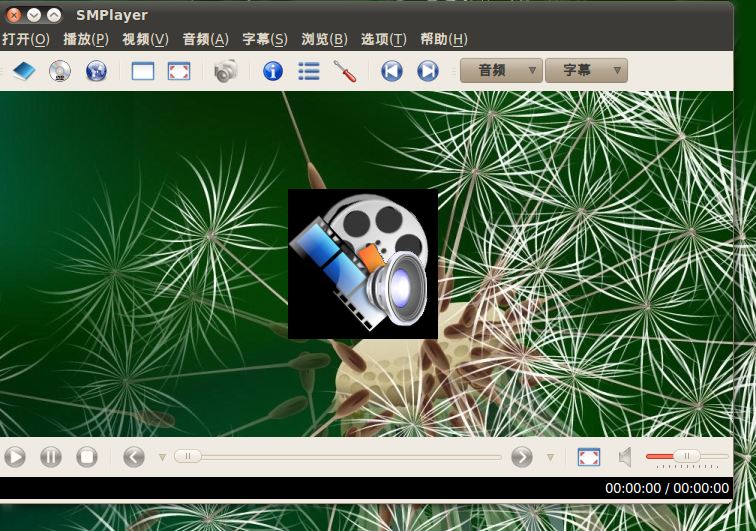Open preferences using the screwdriver icon

(345, 71)
